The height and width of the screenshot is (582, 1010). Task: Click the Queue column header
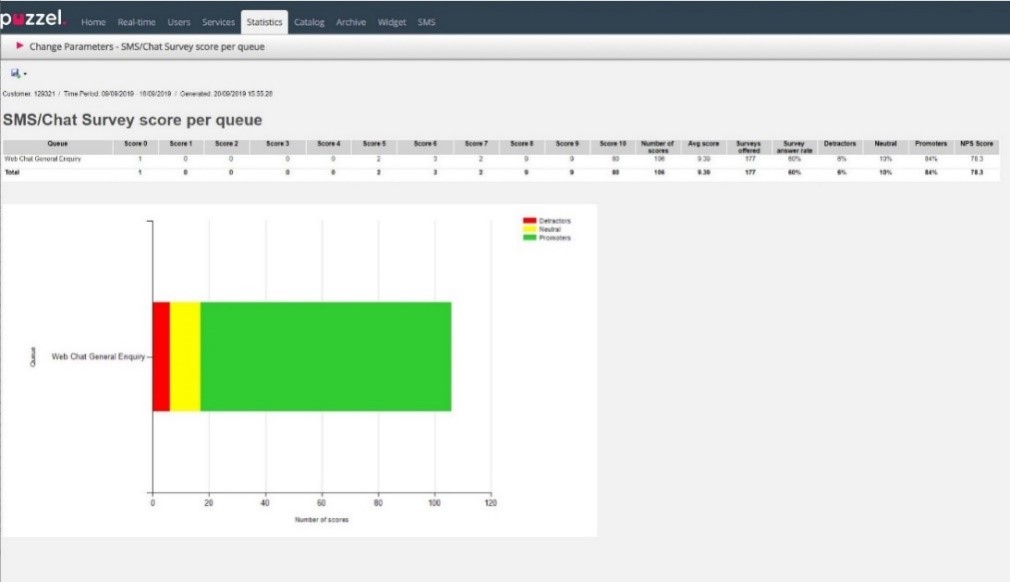pos(58,144)
